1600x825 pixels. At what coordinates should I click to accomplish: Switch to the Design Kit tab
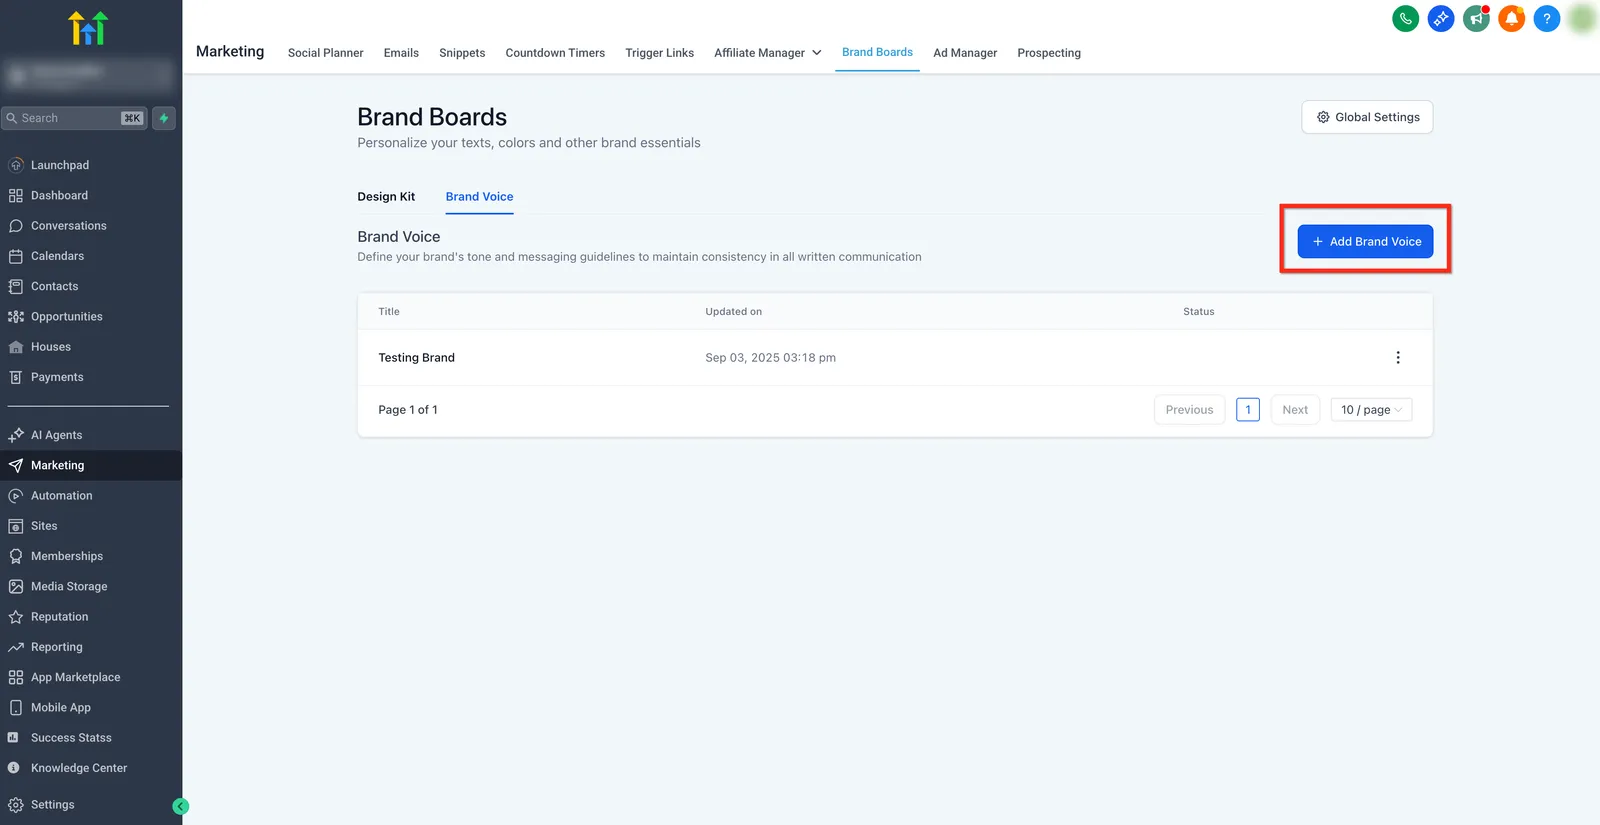coord(386,197)
